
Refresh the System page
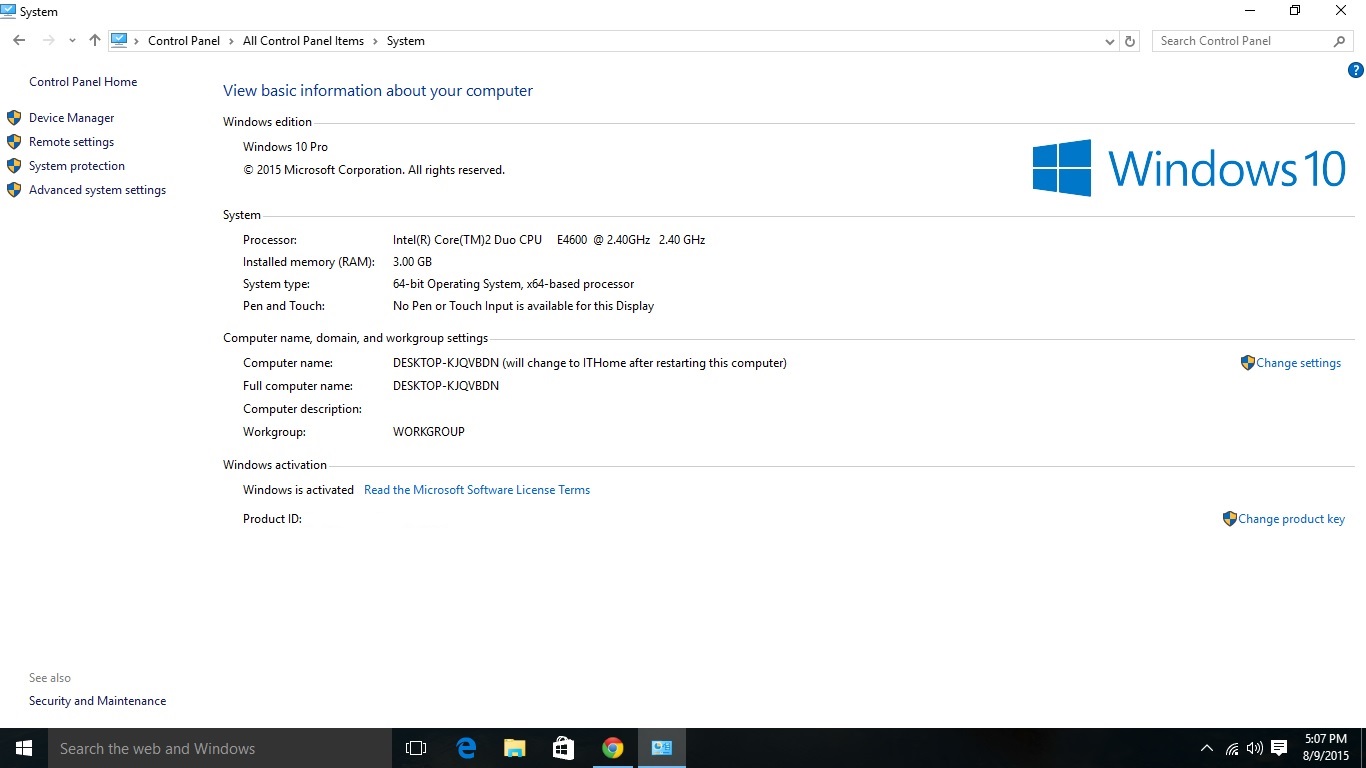coord(1130,41)
